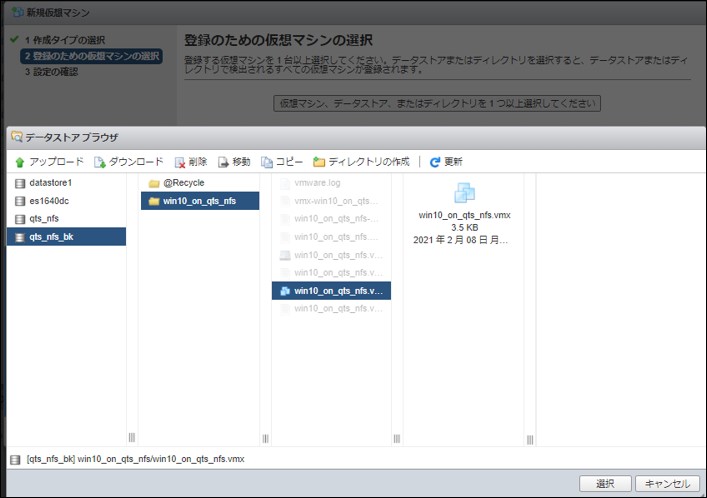Refresh the datastore browser
The width and height of the screenshot is (707, 498).
click(435, 162)
